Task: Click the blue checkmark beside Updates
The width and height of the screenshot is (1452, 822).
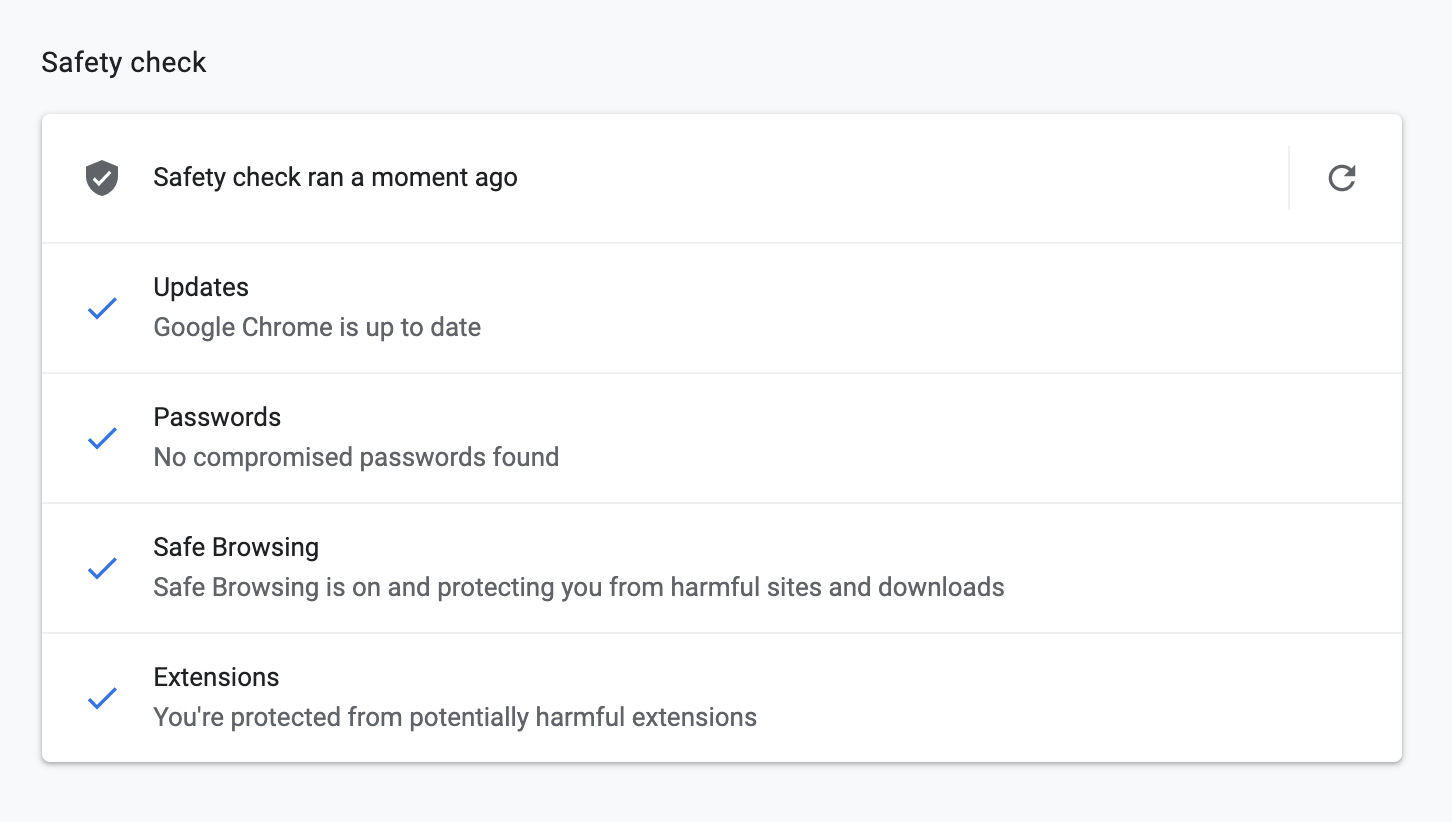Action: pyautogui.click(x=102, y=308)
